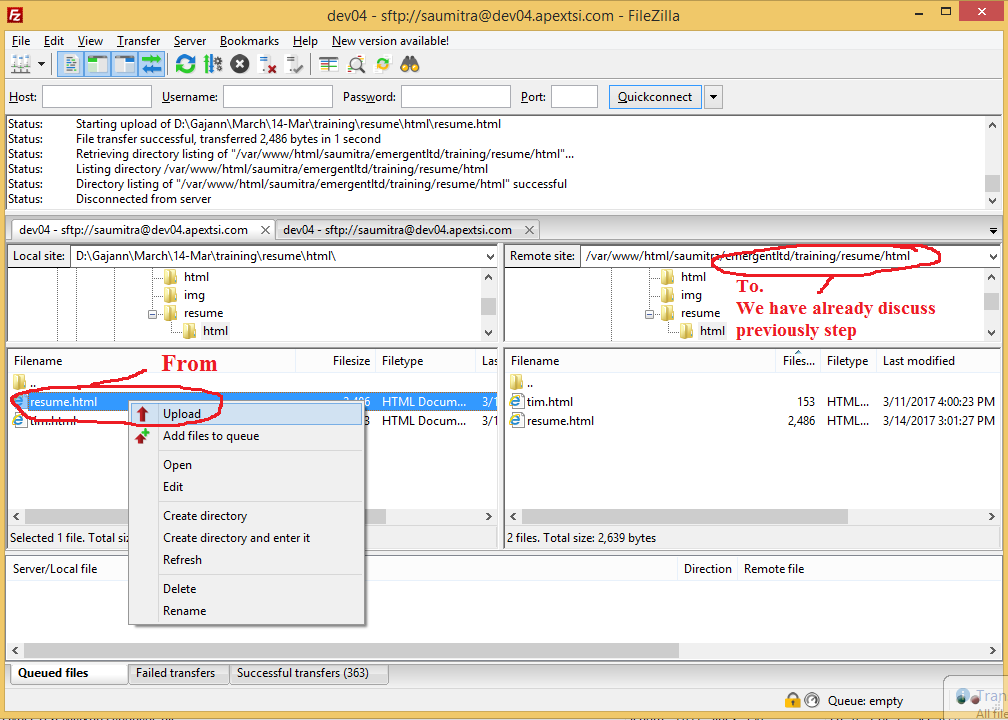Sort remote list by Filetype column
Viewport: 1008px width, 720px height.
(x=849, y=361)
